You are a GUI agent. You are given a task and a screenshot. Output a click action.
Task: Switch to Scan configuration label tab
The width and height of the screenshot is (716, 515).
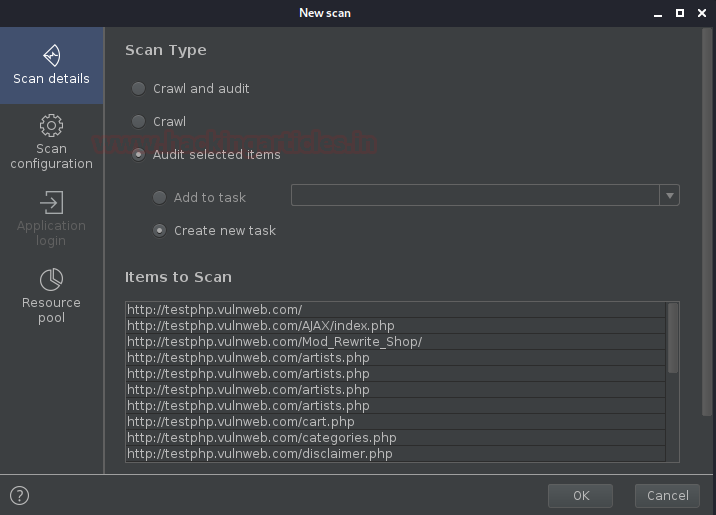52,156
